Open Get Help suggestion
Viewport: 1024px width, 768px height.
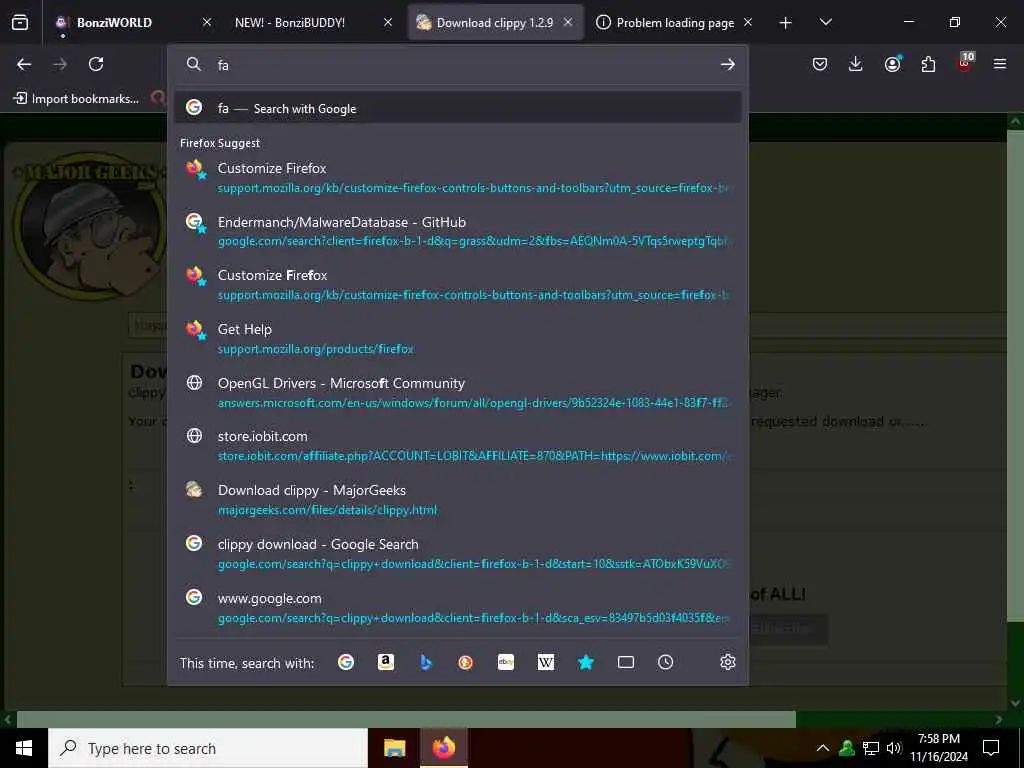(x=458, y=339)
